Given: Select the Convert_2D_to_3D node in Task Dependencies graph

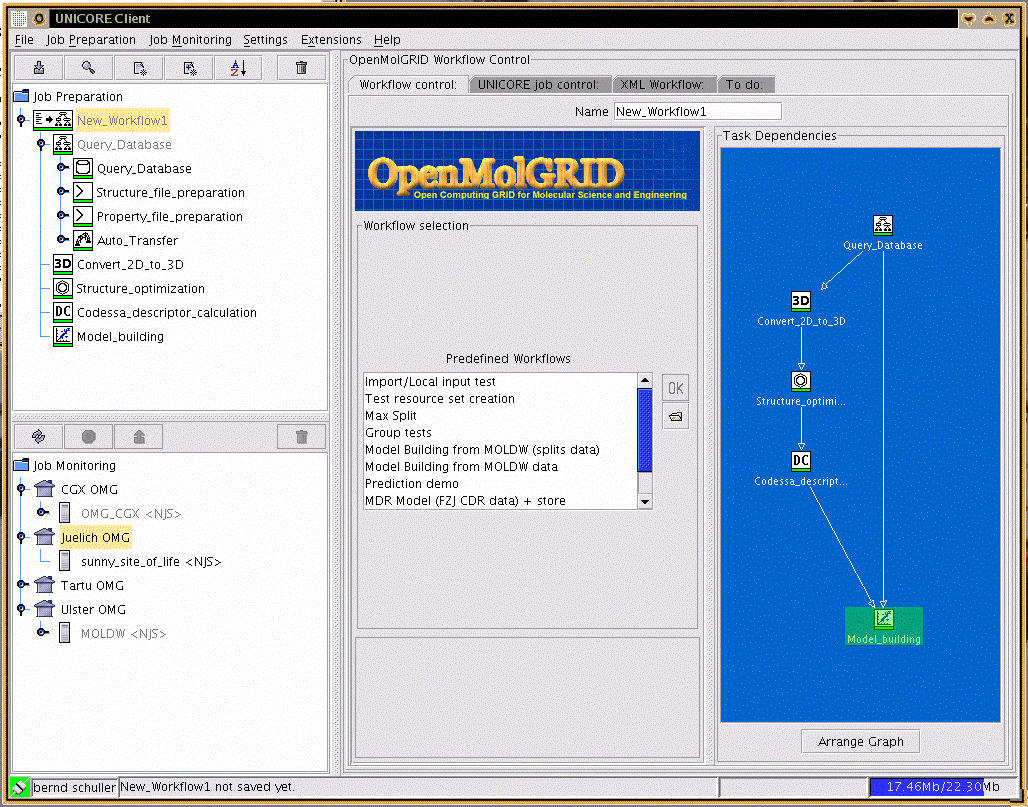Looking at the screenshot, I should point(801,309).
